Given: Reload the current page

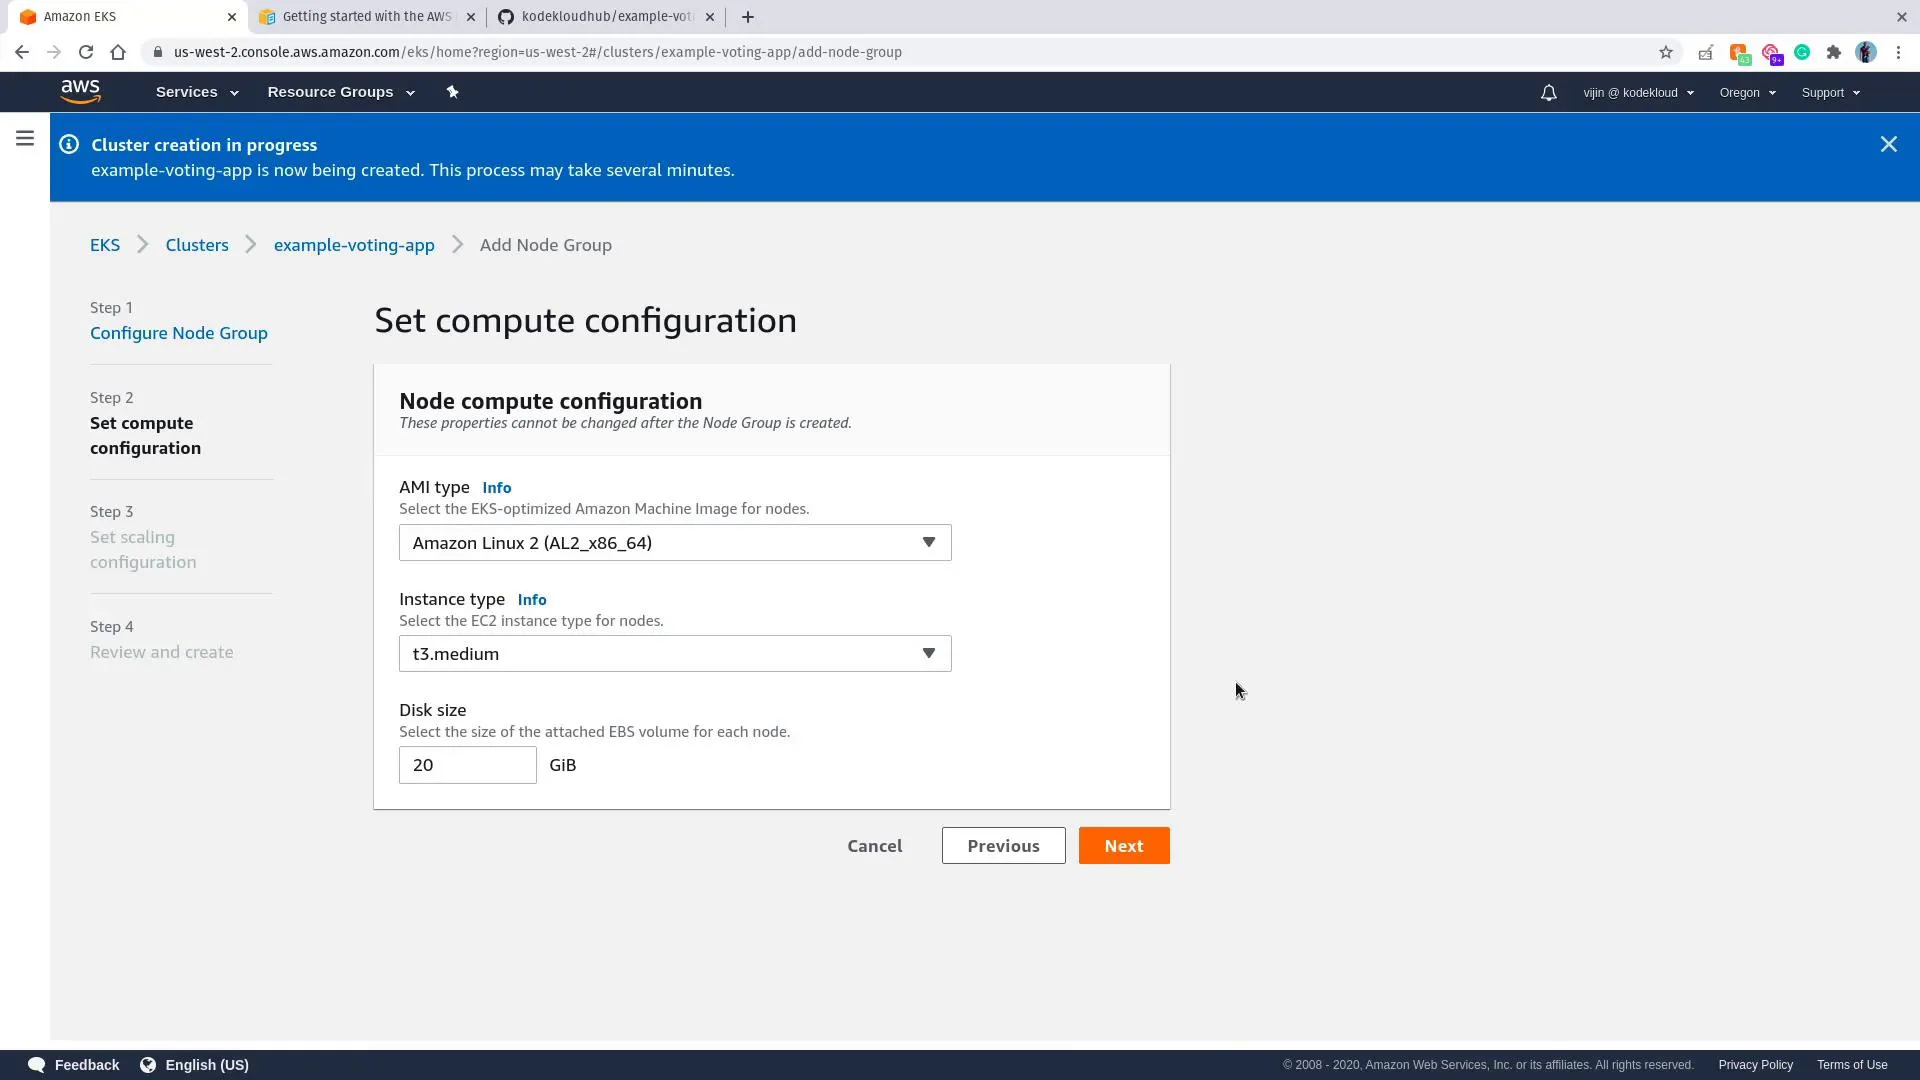Looking at the screenshot, I should click(86, 52).
